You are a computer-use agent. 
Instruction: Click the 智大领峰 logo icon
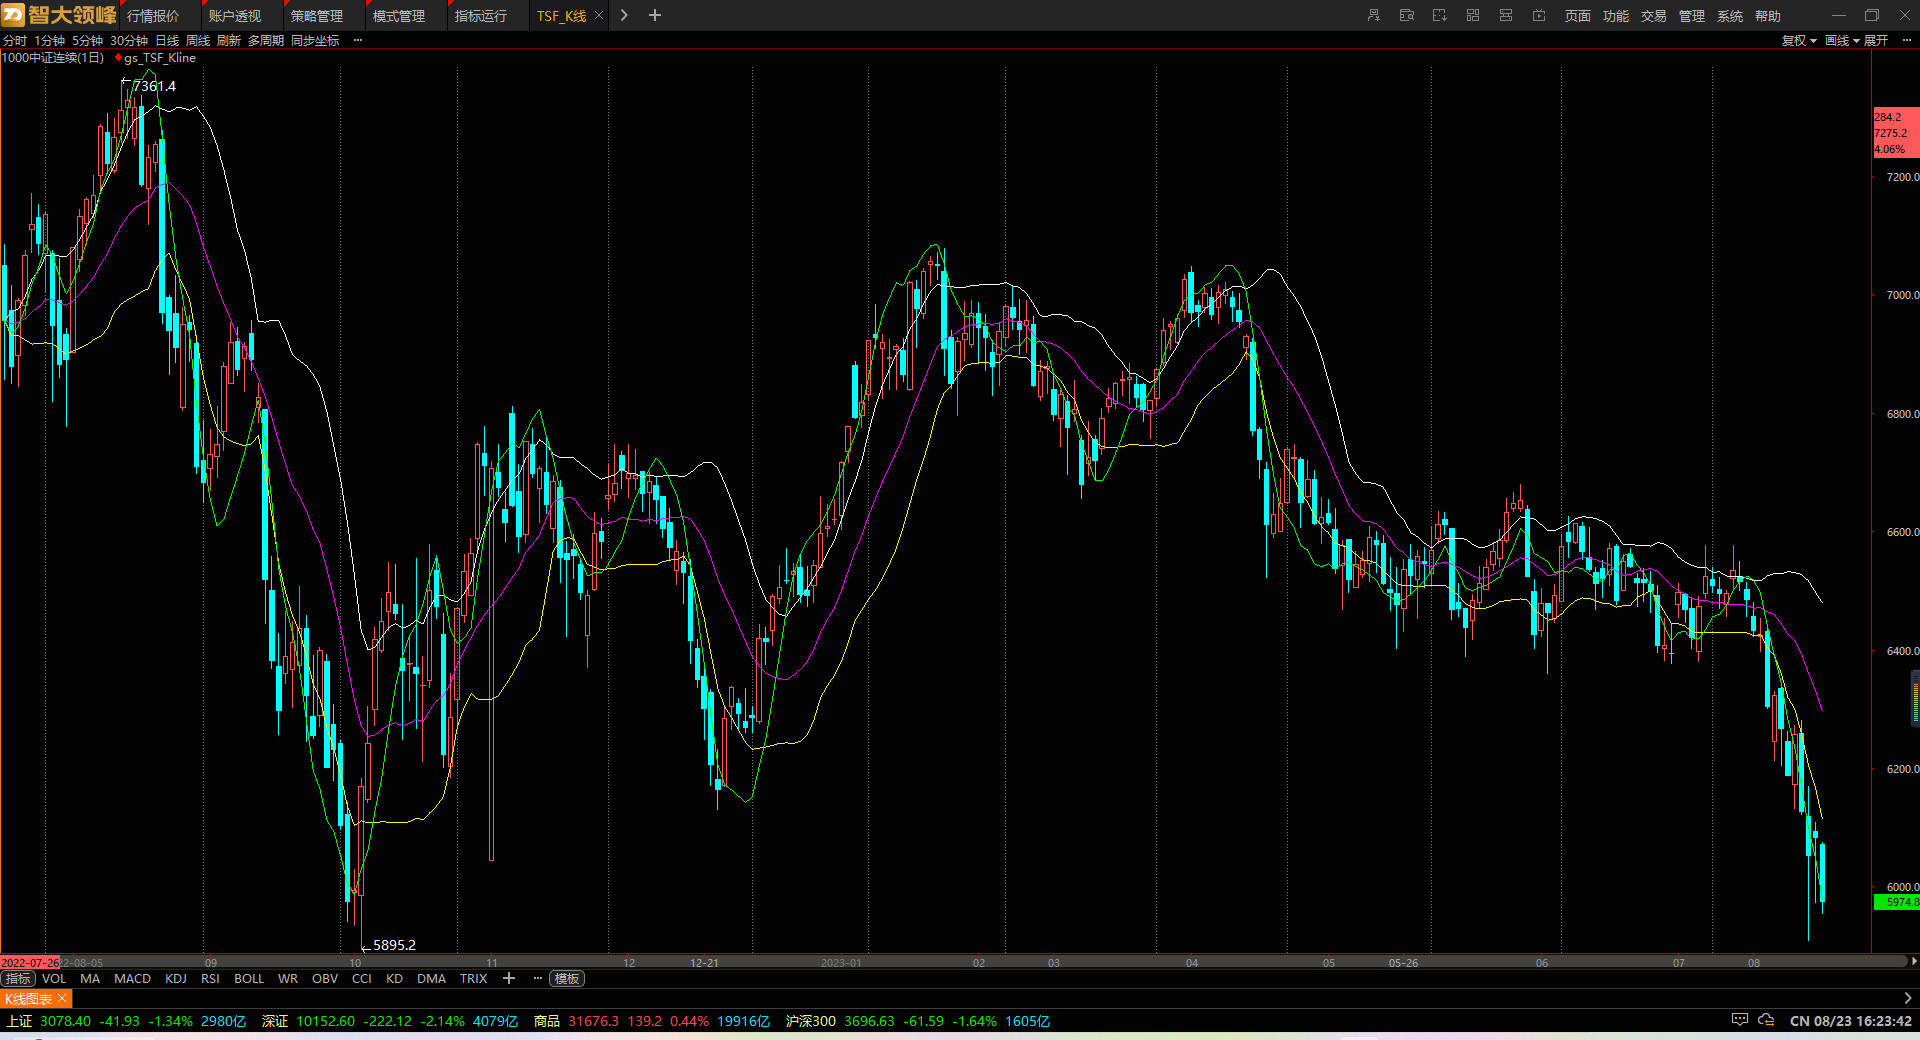[x=13, y=15]
